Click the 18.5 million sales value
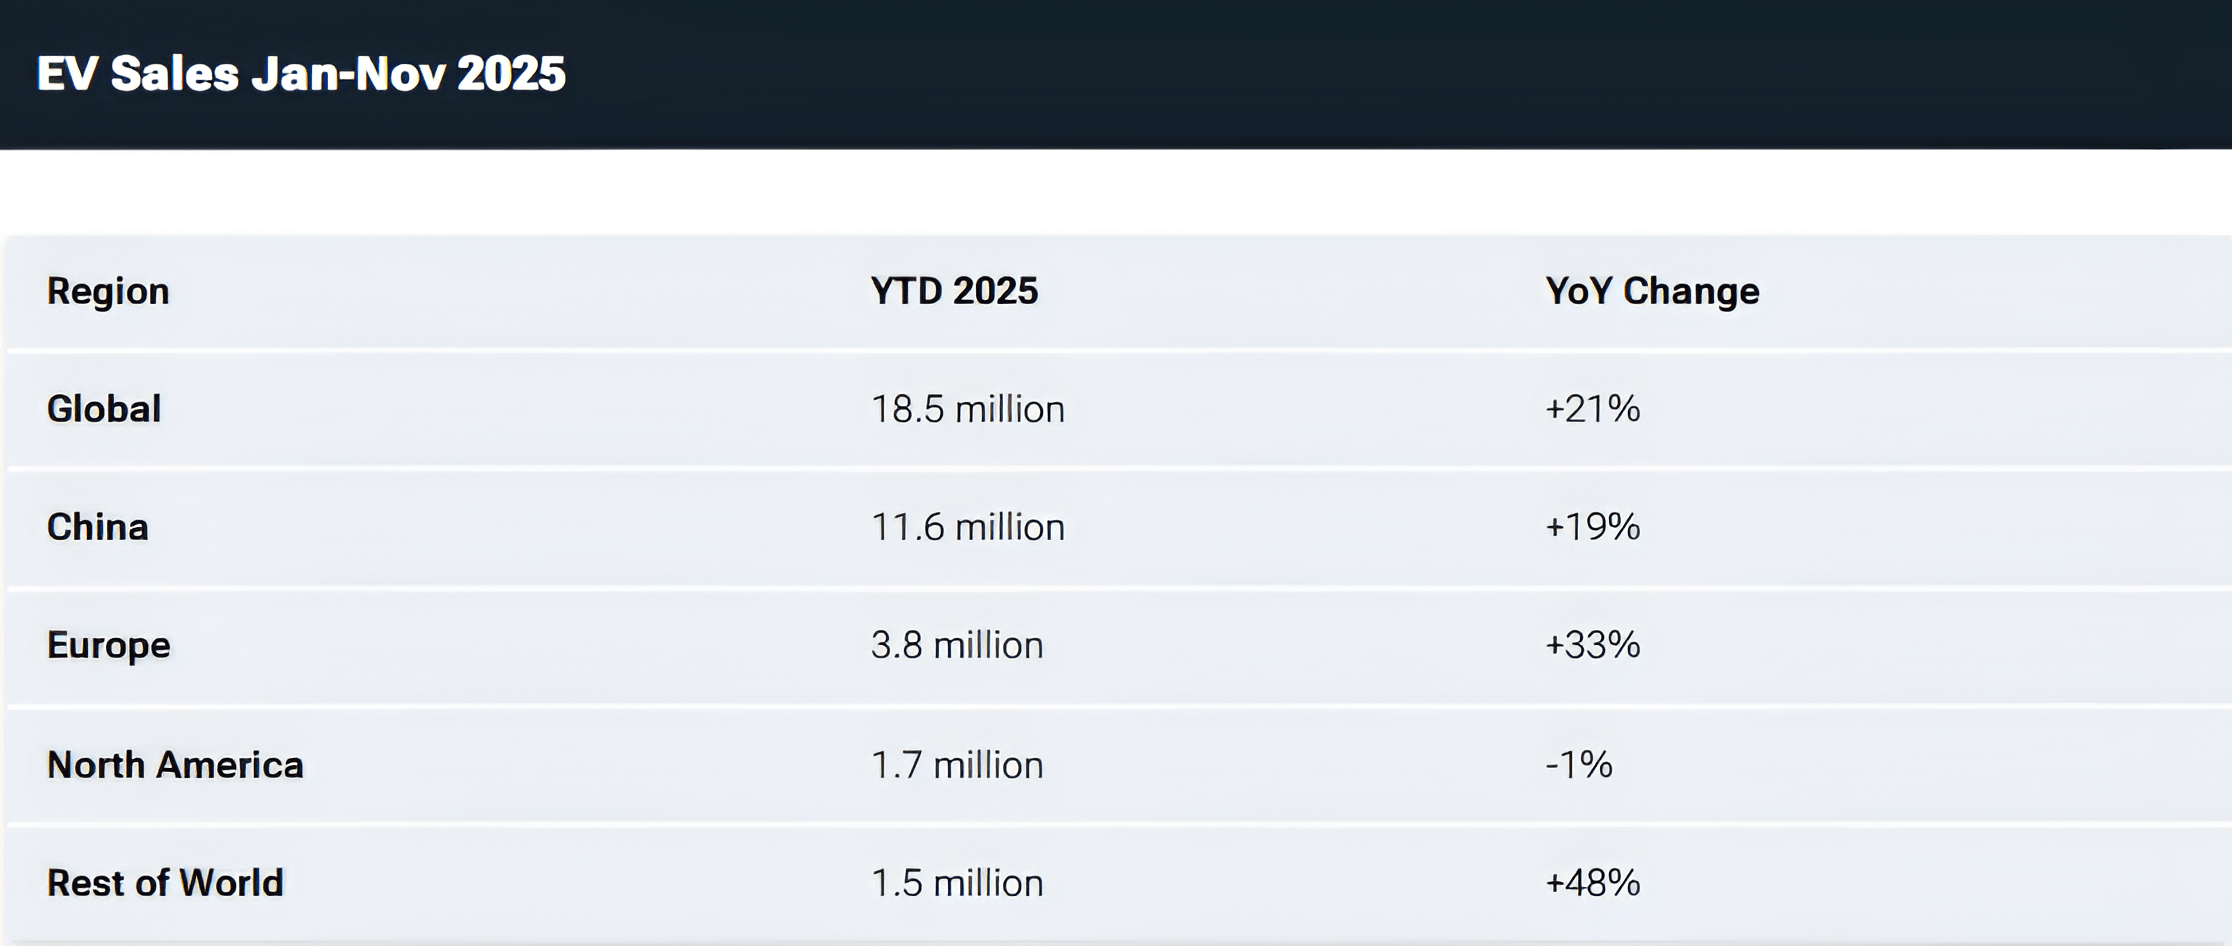Viewport: 2232px width, 946px height. tap(967, 409)
